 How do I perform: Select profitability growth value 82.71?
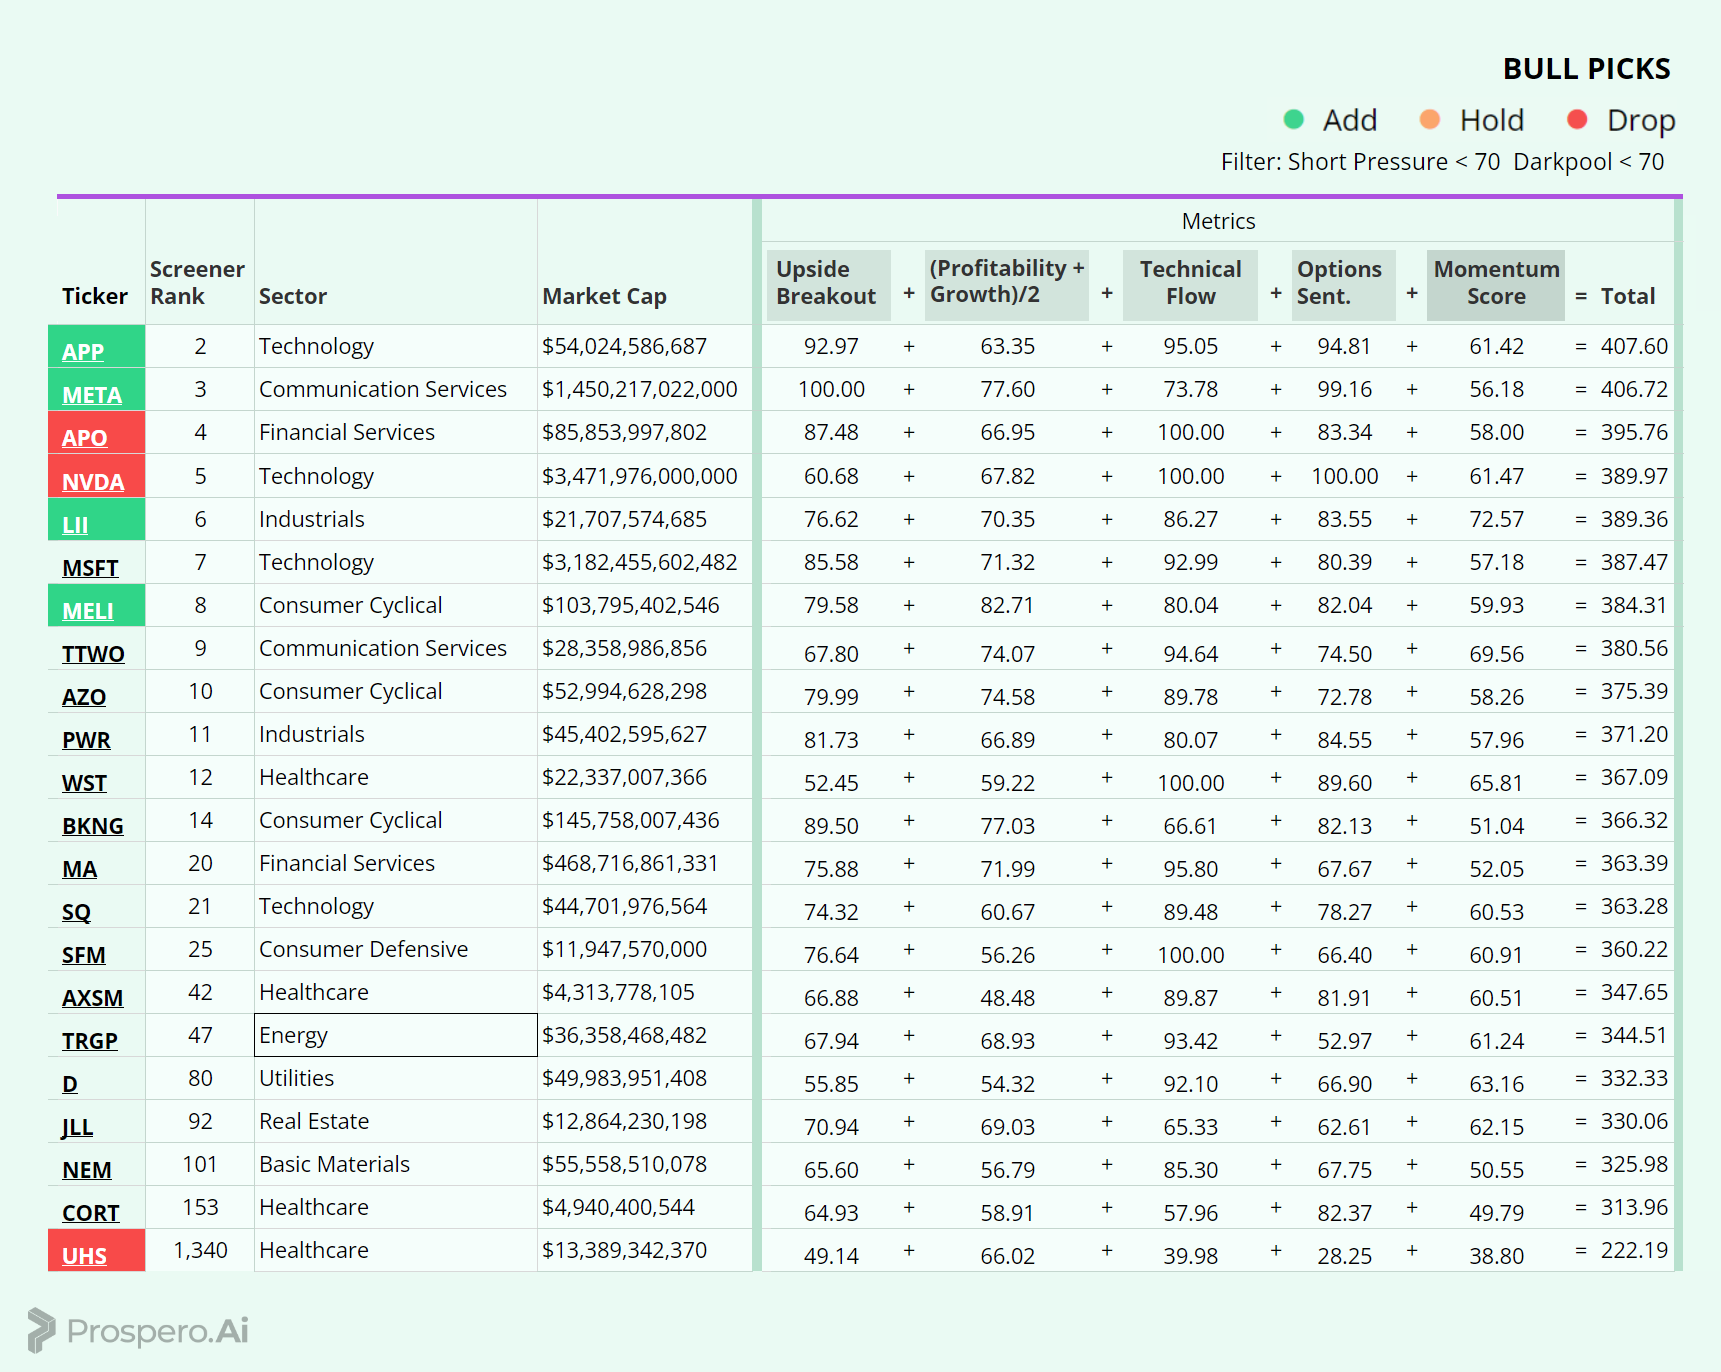pyautogui.click(x=1007, y=605)
